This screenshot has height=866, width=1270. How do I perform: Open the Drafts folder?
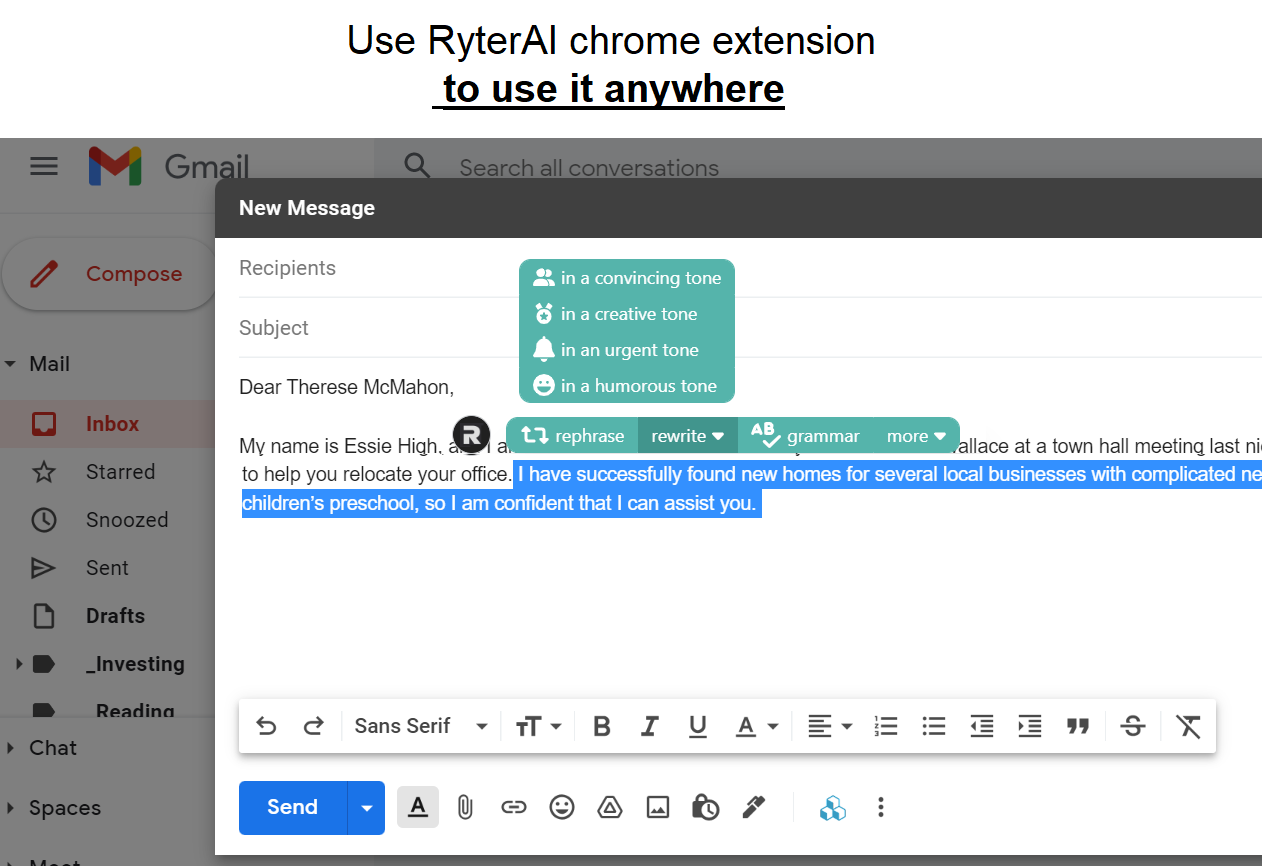coord(115,616)
